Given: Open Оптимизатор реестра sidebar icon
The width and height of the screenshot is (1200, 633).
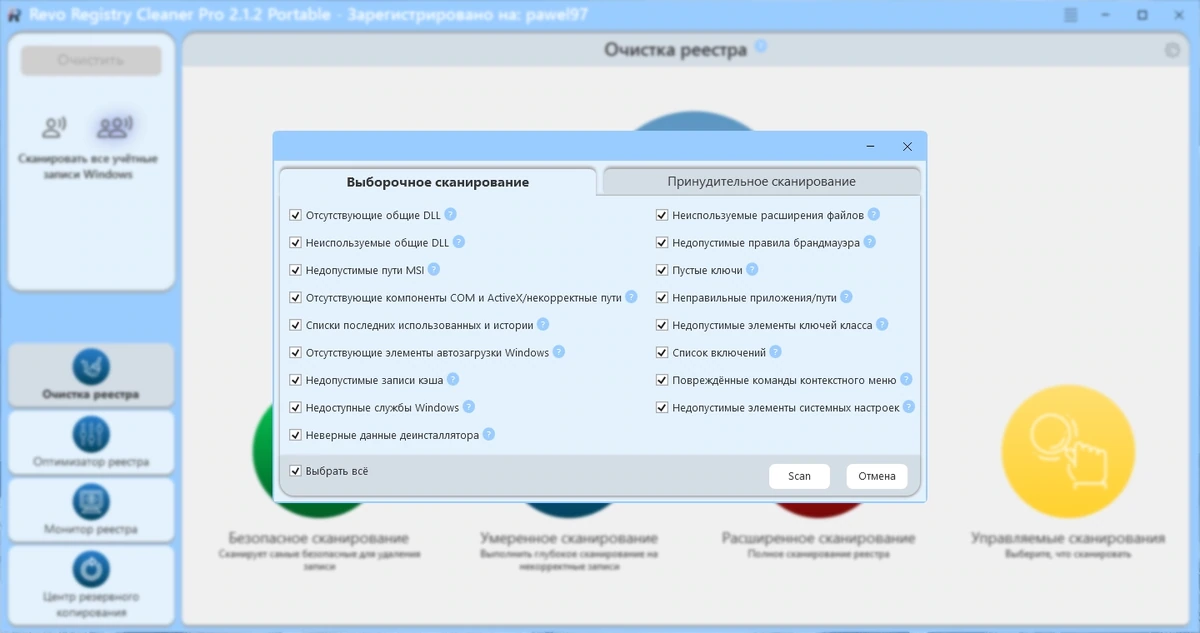Looking at the screenshot, I should 91,433.
